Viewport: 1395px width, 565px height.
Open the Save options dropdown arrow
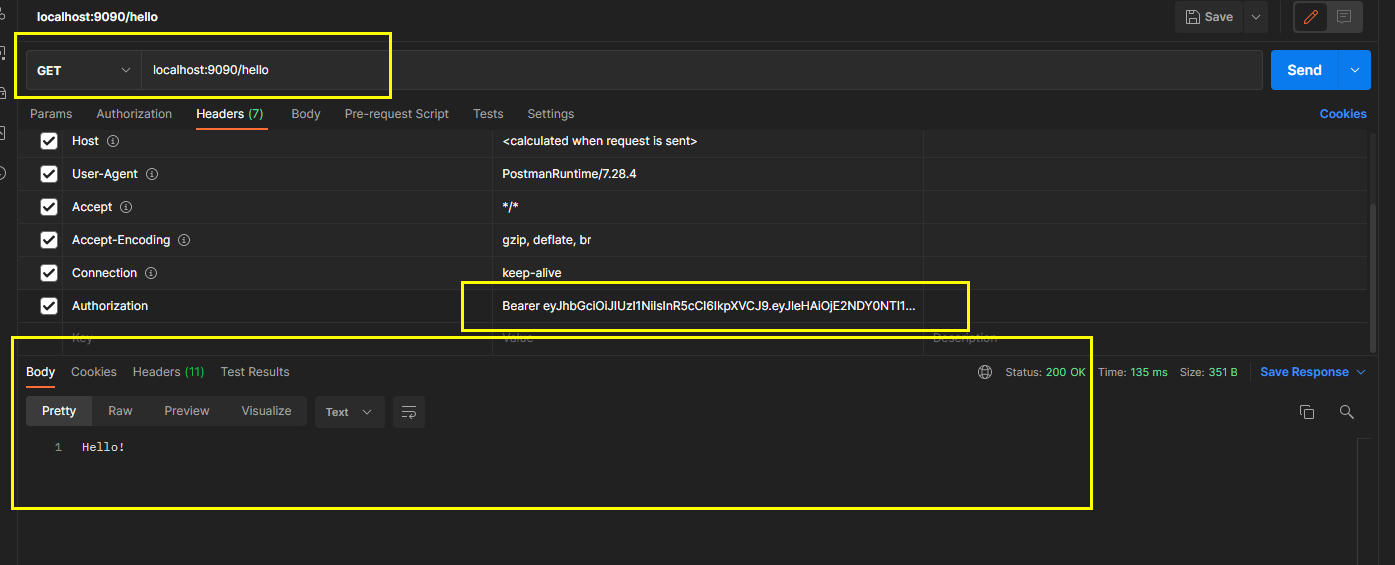coord(1255,17)
